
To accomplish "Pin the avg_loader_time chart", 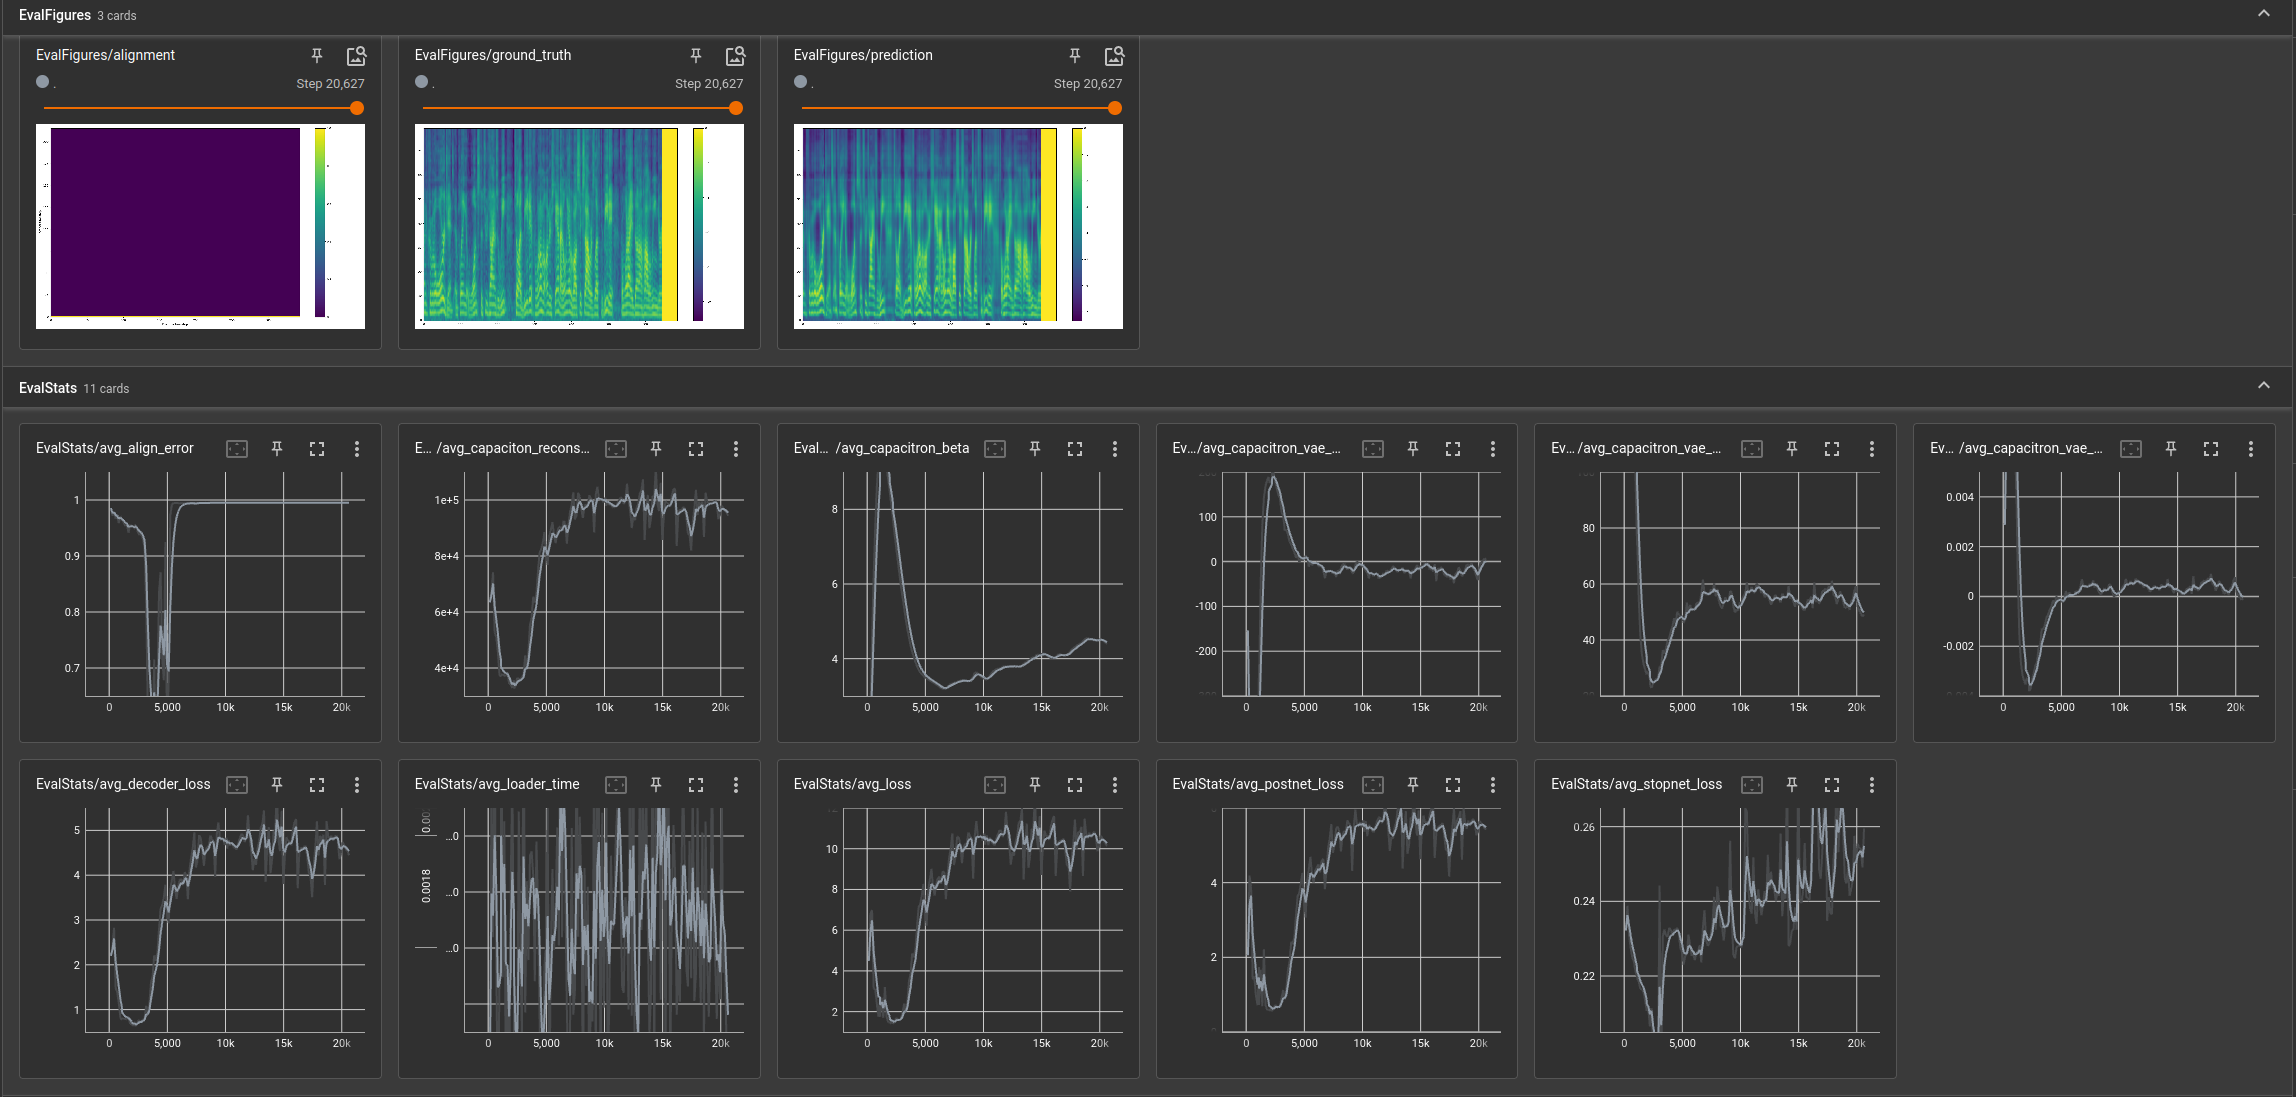I will coord(656,785).
